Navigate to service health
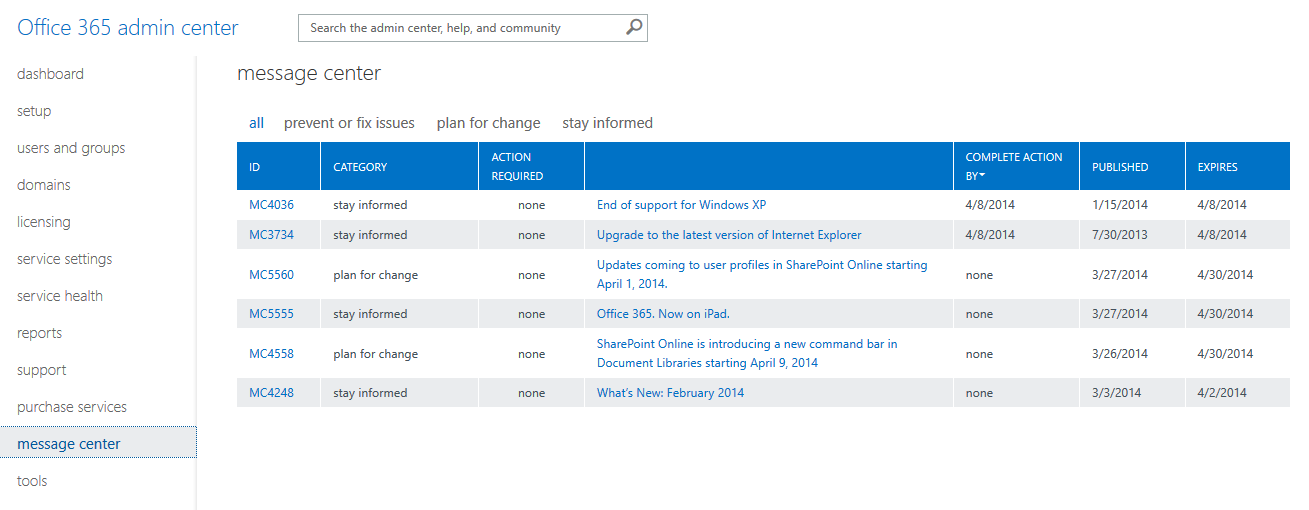The height and width of the screenshot is (510, 1309). tap(60, 296)
